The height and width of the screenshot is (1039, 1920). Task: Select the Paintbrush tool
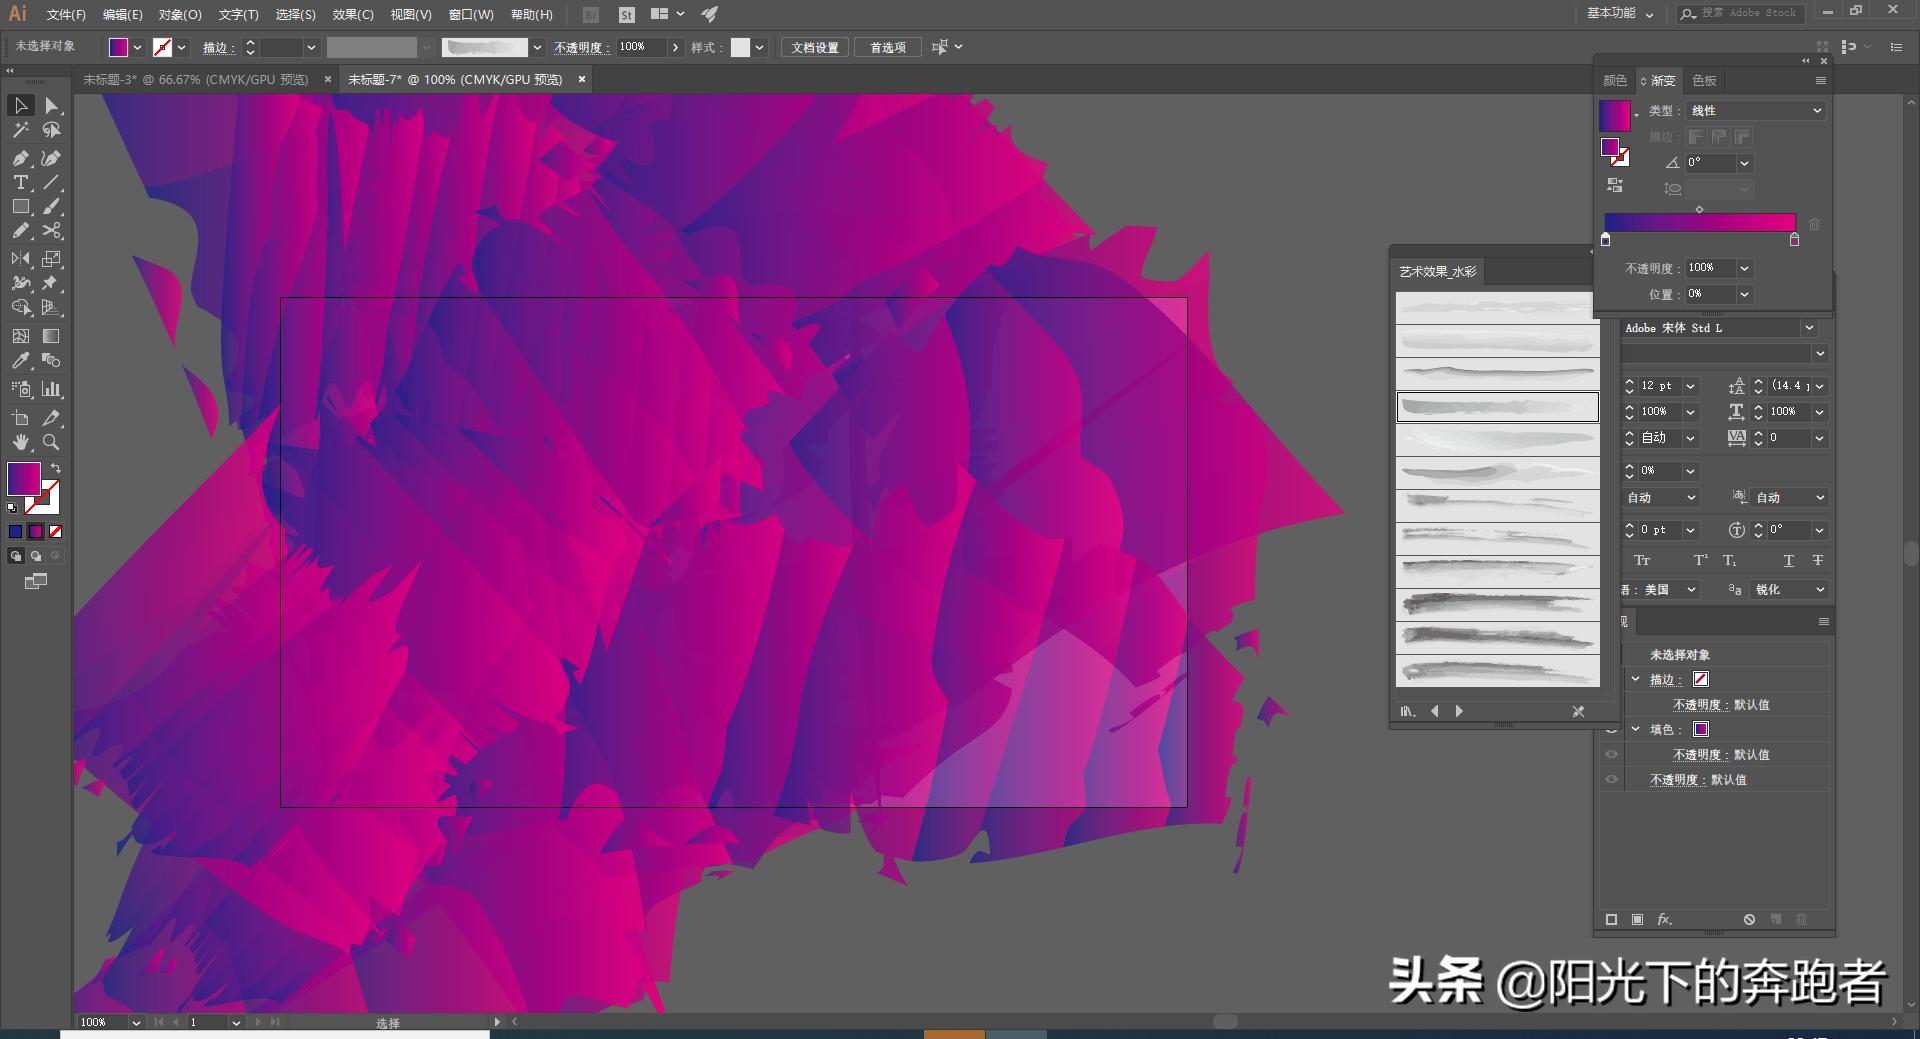(50, 207)
